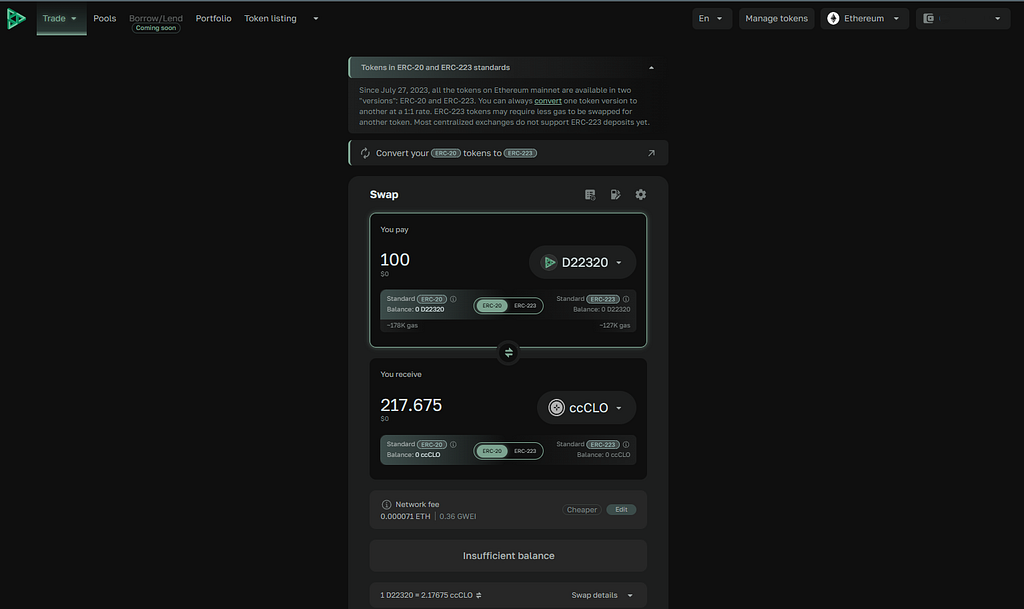Viewport: 1024px width, 609px height.
Task: Click the You receive amount 217.675
Action: (411, 405)
